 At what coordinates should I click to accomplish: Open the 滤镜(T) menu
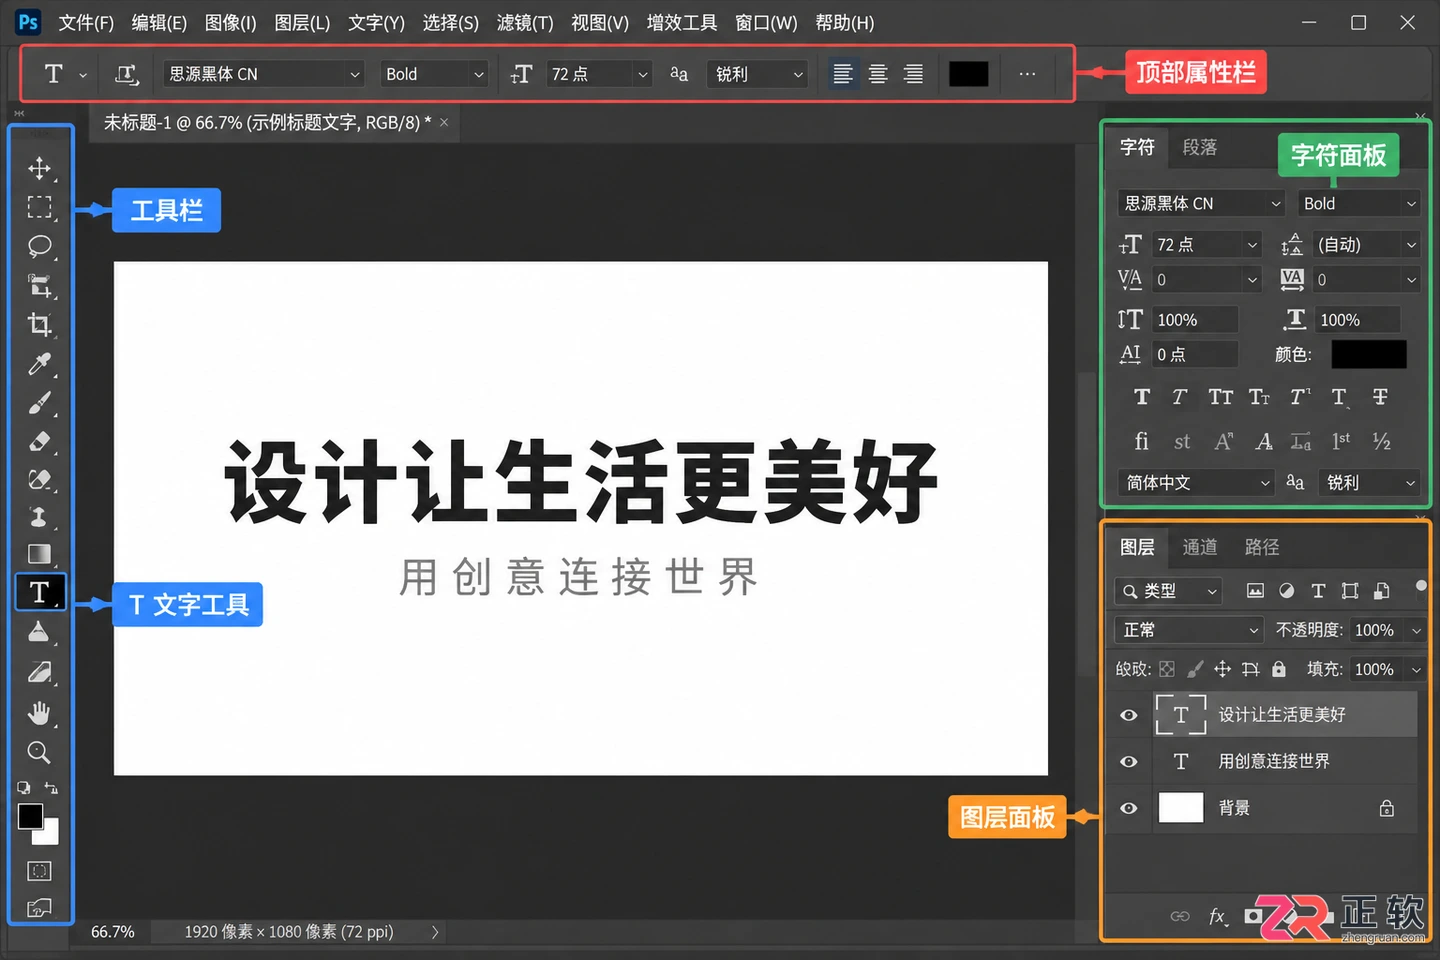525,22
